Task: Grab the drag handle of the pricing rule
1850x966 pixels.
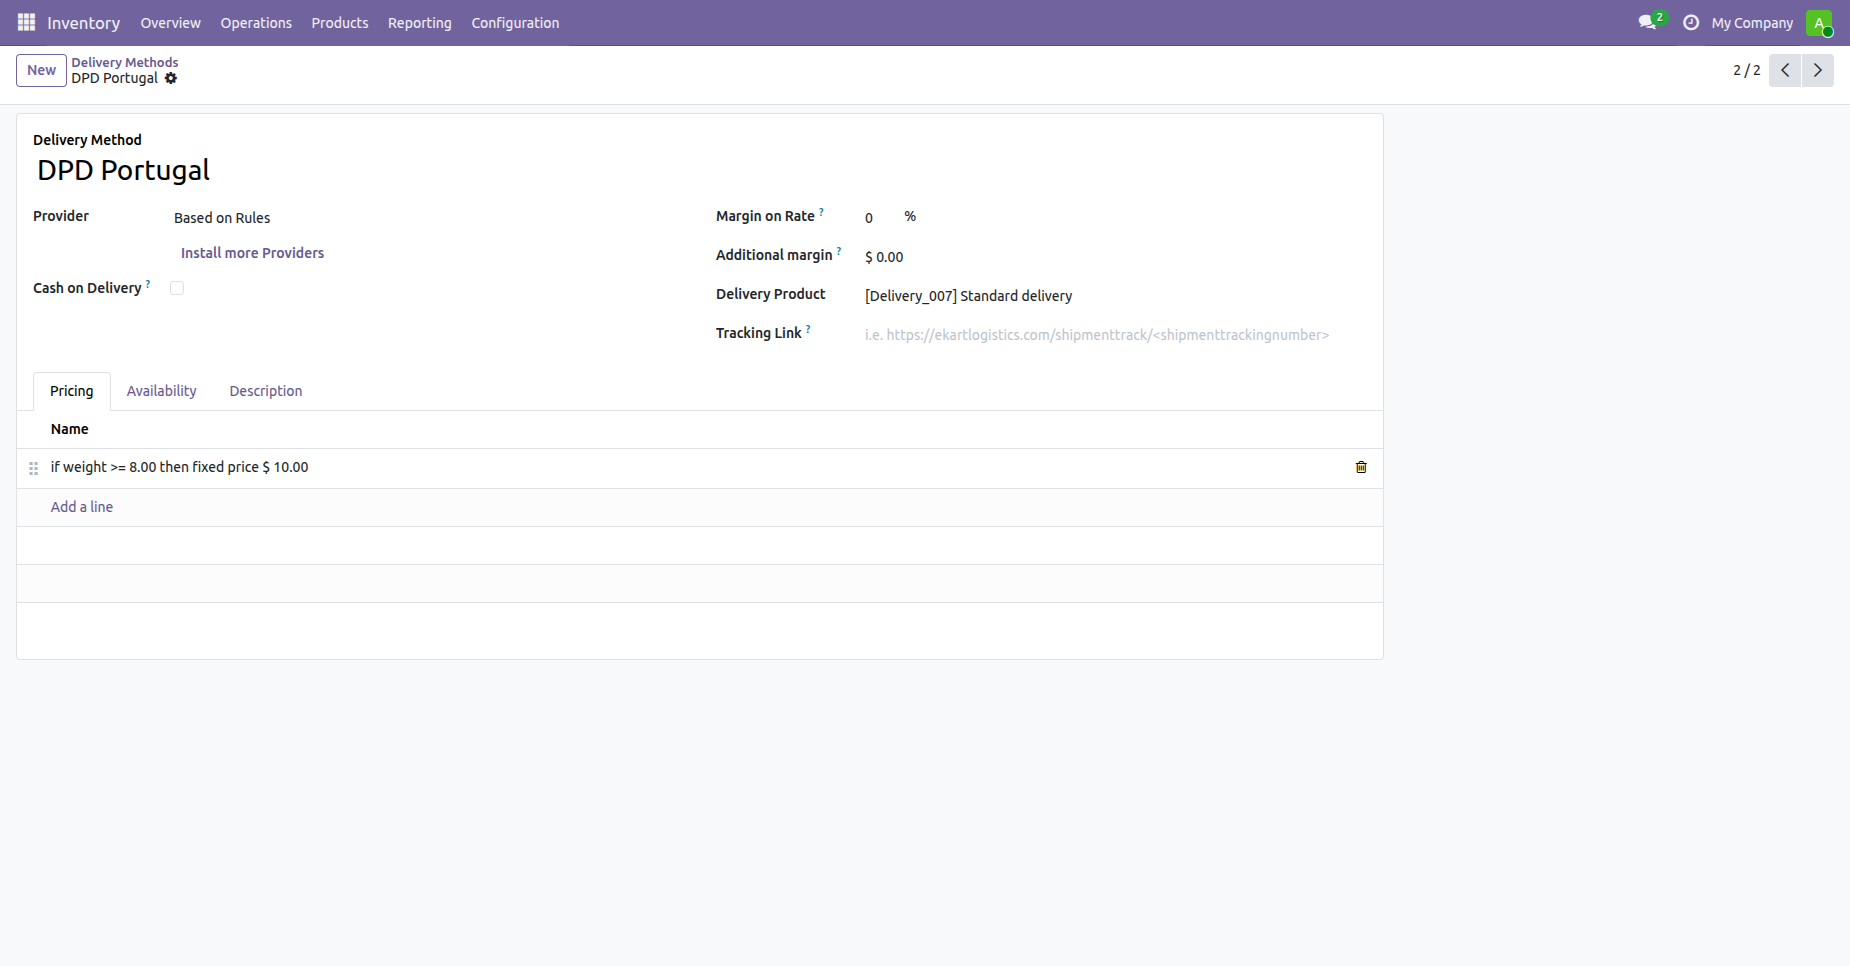Action: (34, 468)
